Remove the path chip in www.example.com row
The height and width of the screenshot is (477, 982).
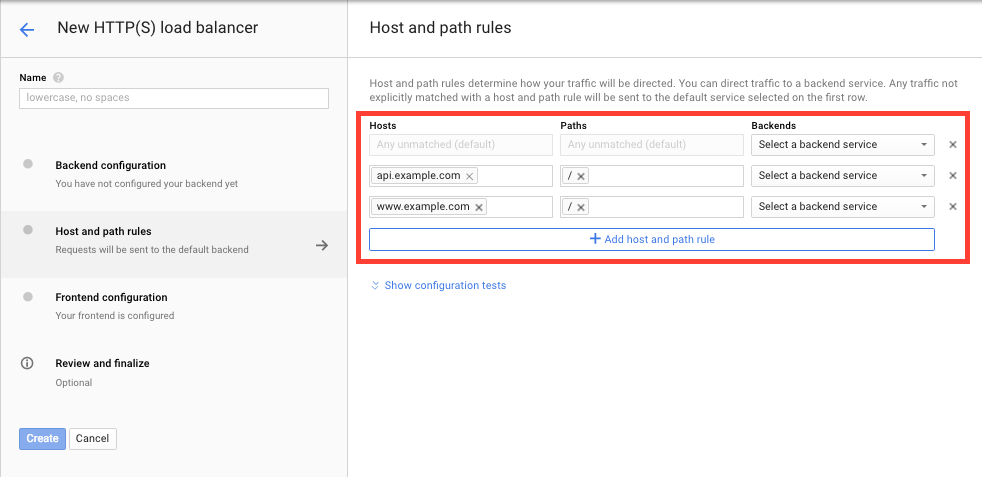581,207
